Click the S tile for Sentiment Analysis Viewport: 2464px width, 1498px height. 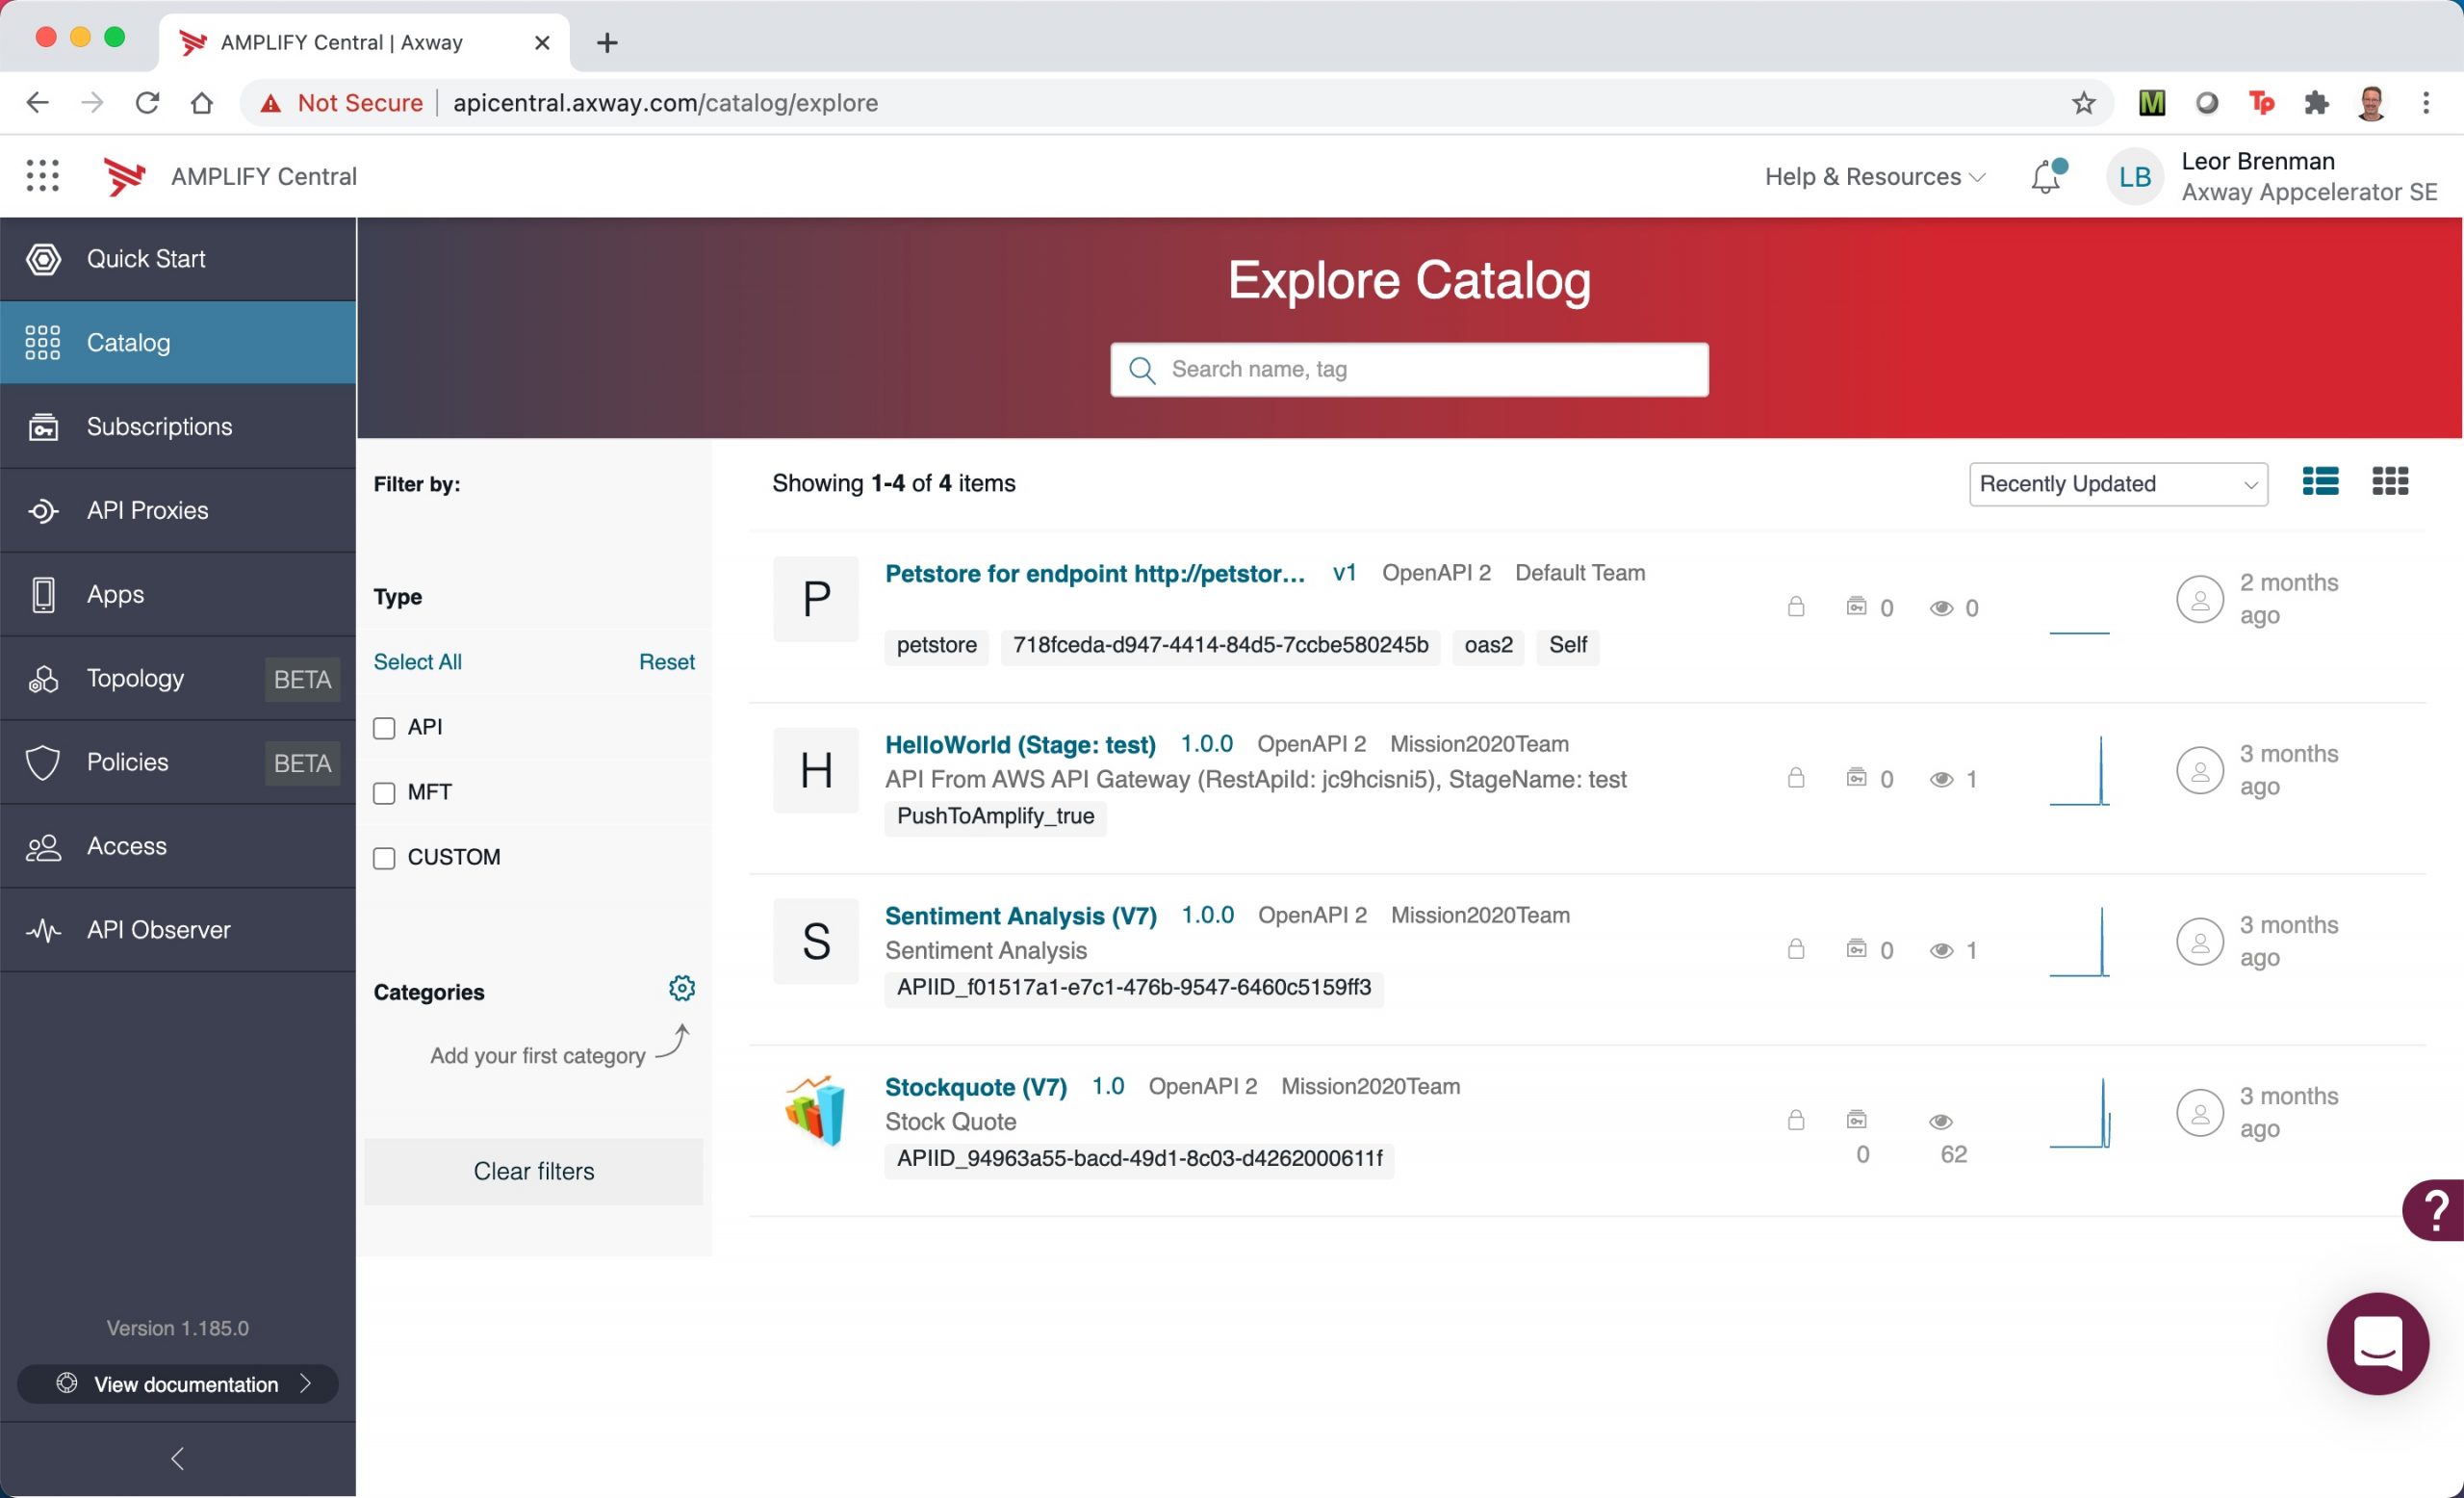click(816, 941)
